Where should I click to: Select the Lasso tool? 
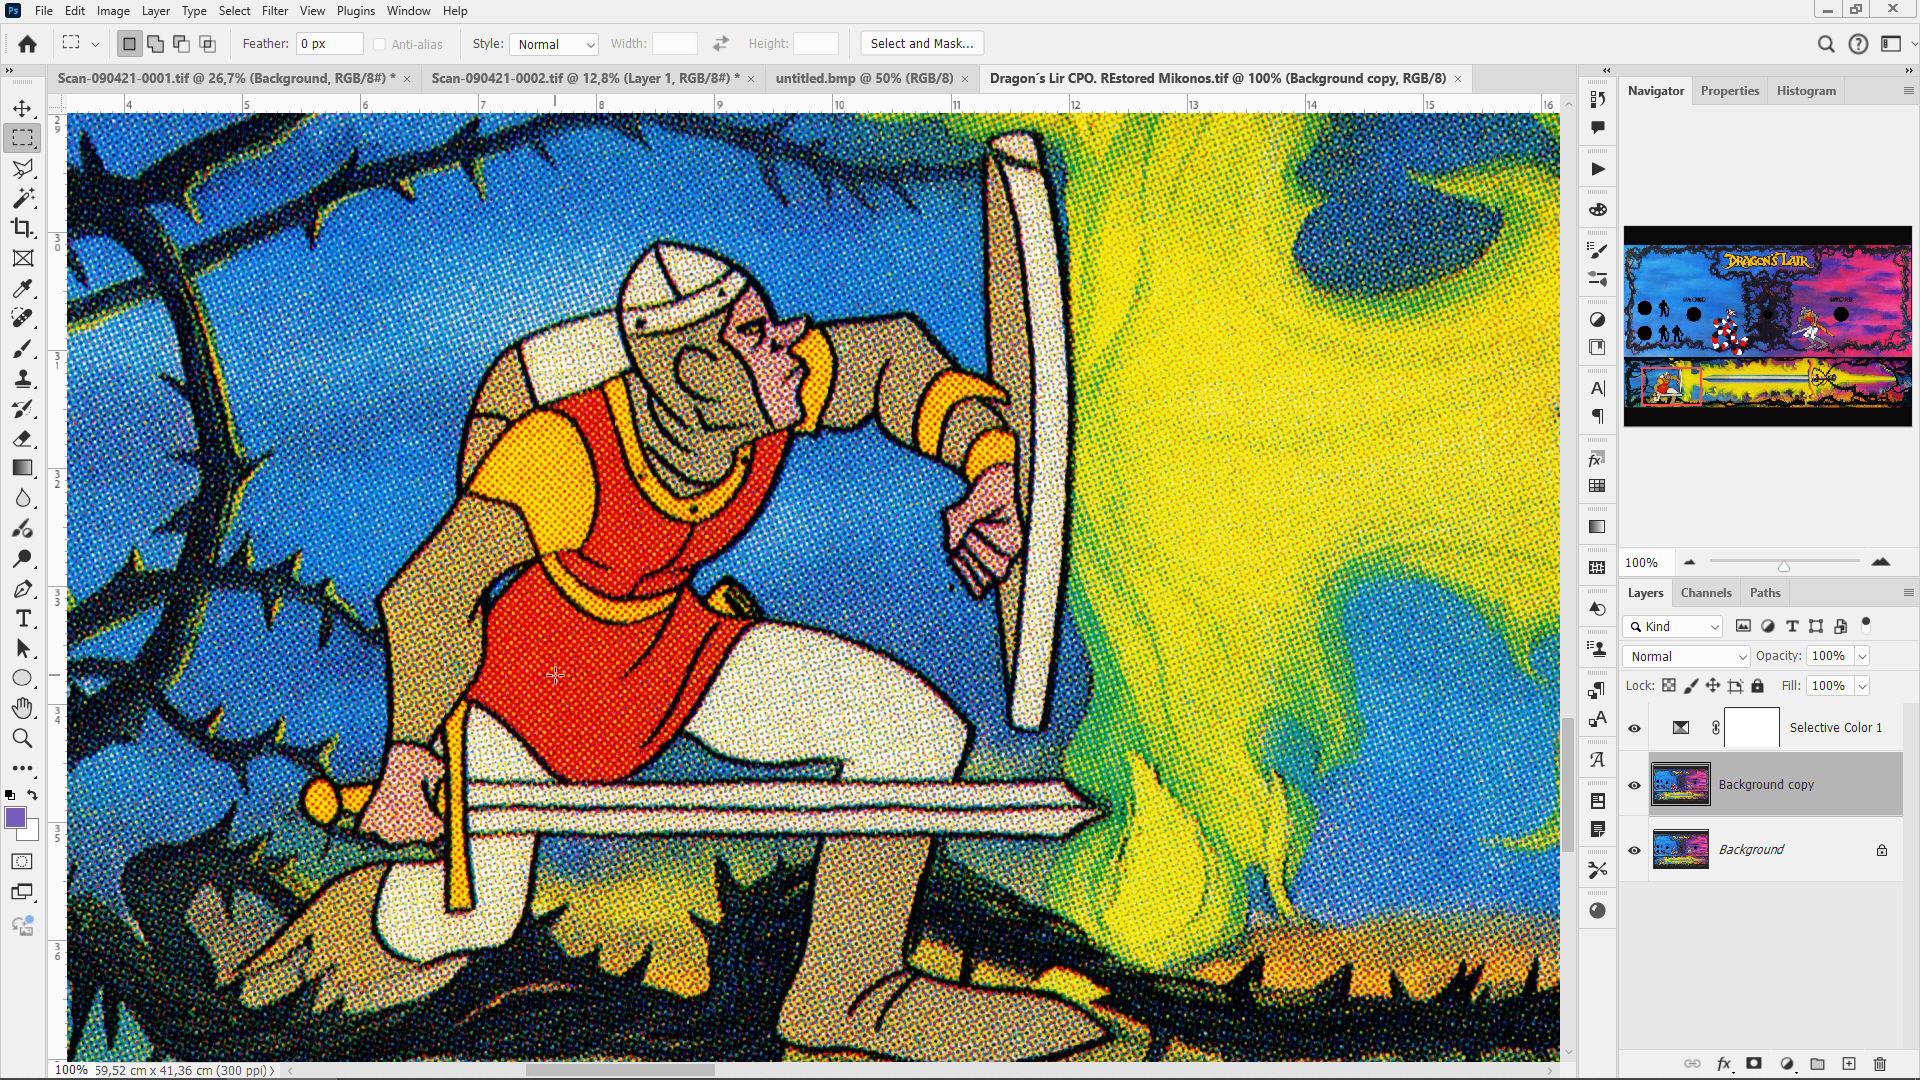(x=23, y=168)
